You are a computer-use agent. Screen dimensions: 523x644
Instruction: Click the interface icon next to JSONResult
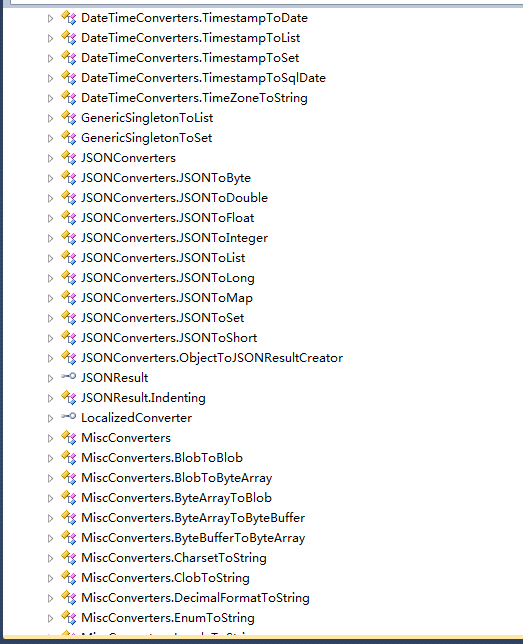pos(69,376)
